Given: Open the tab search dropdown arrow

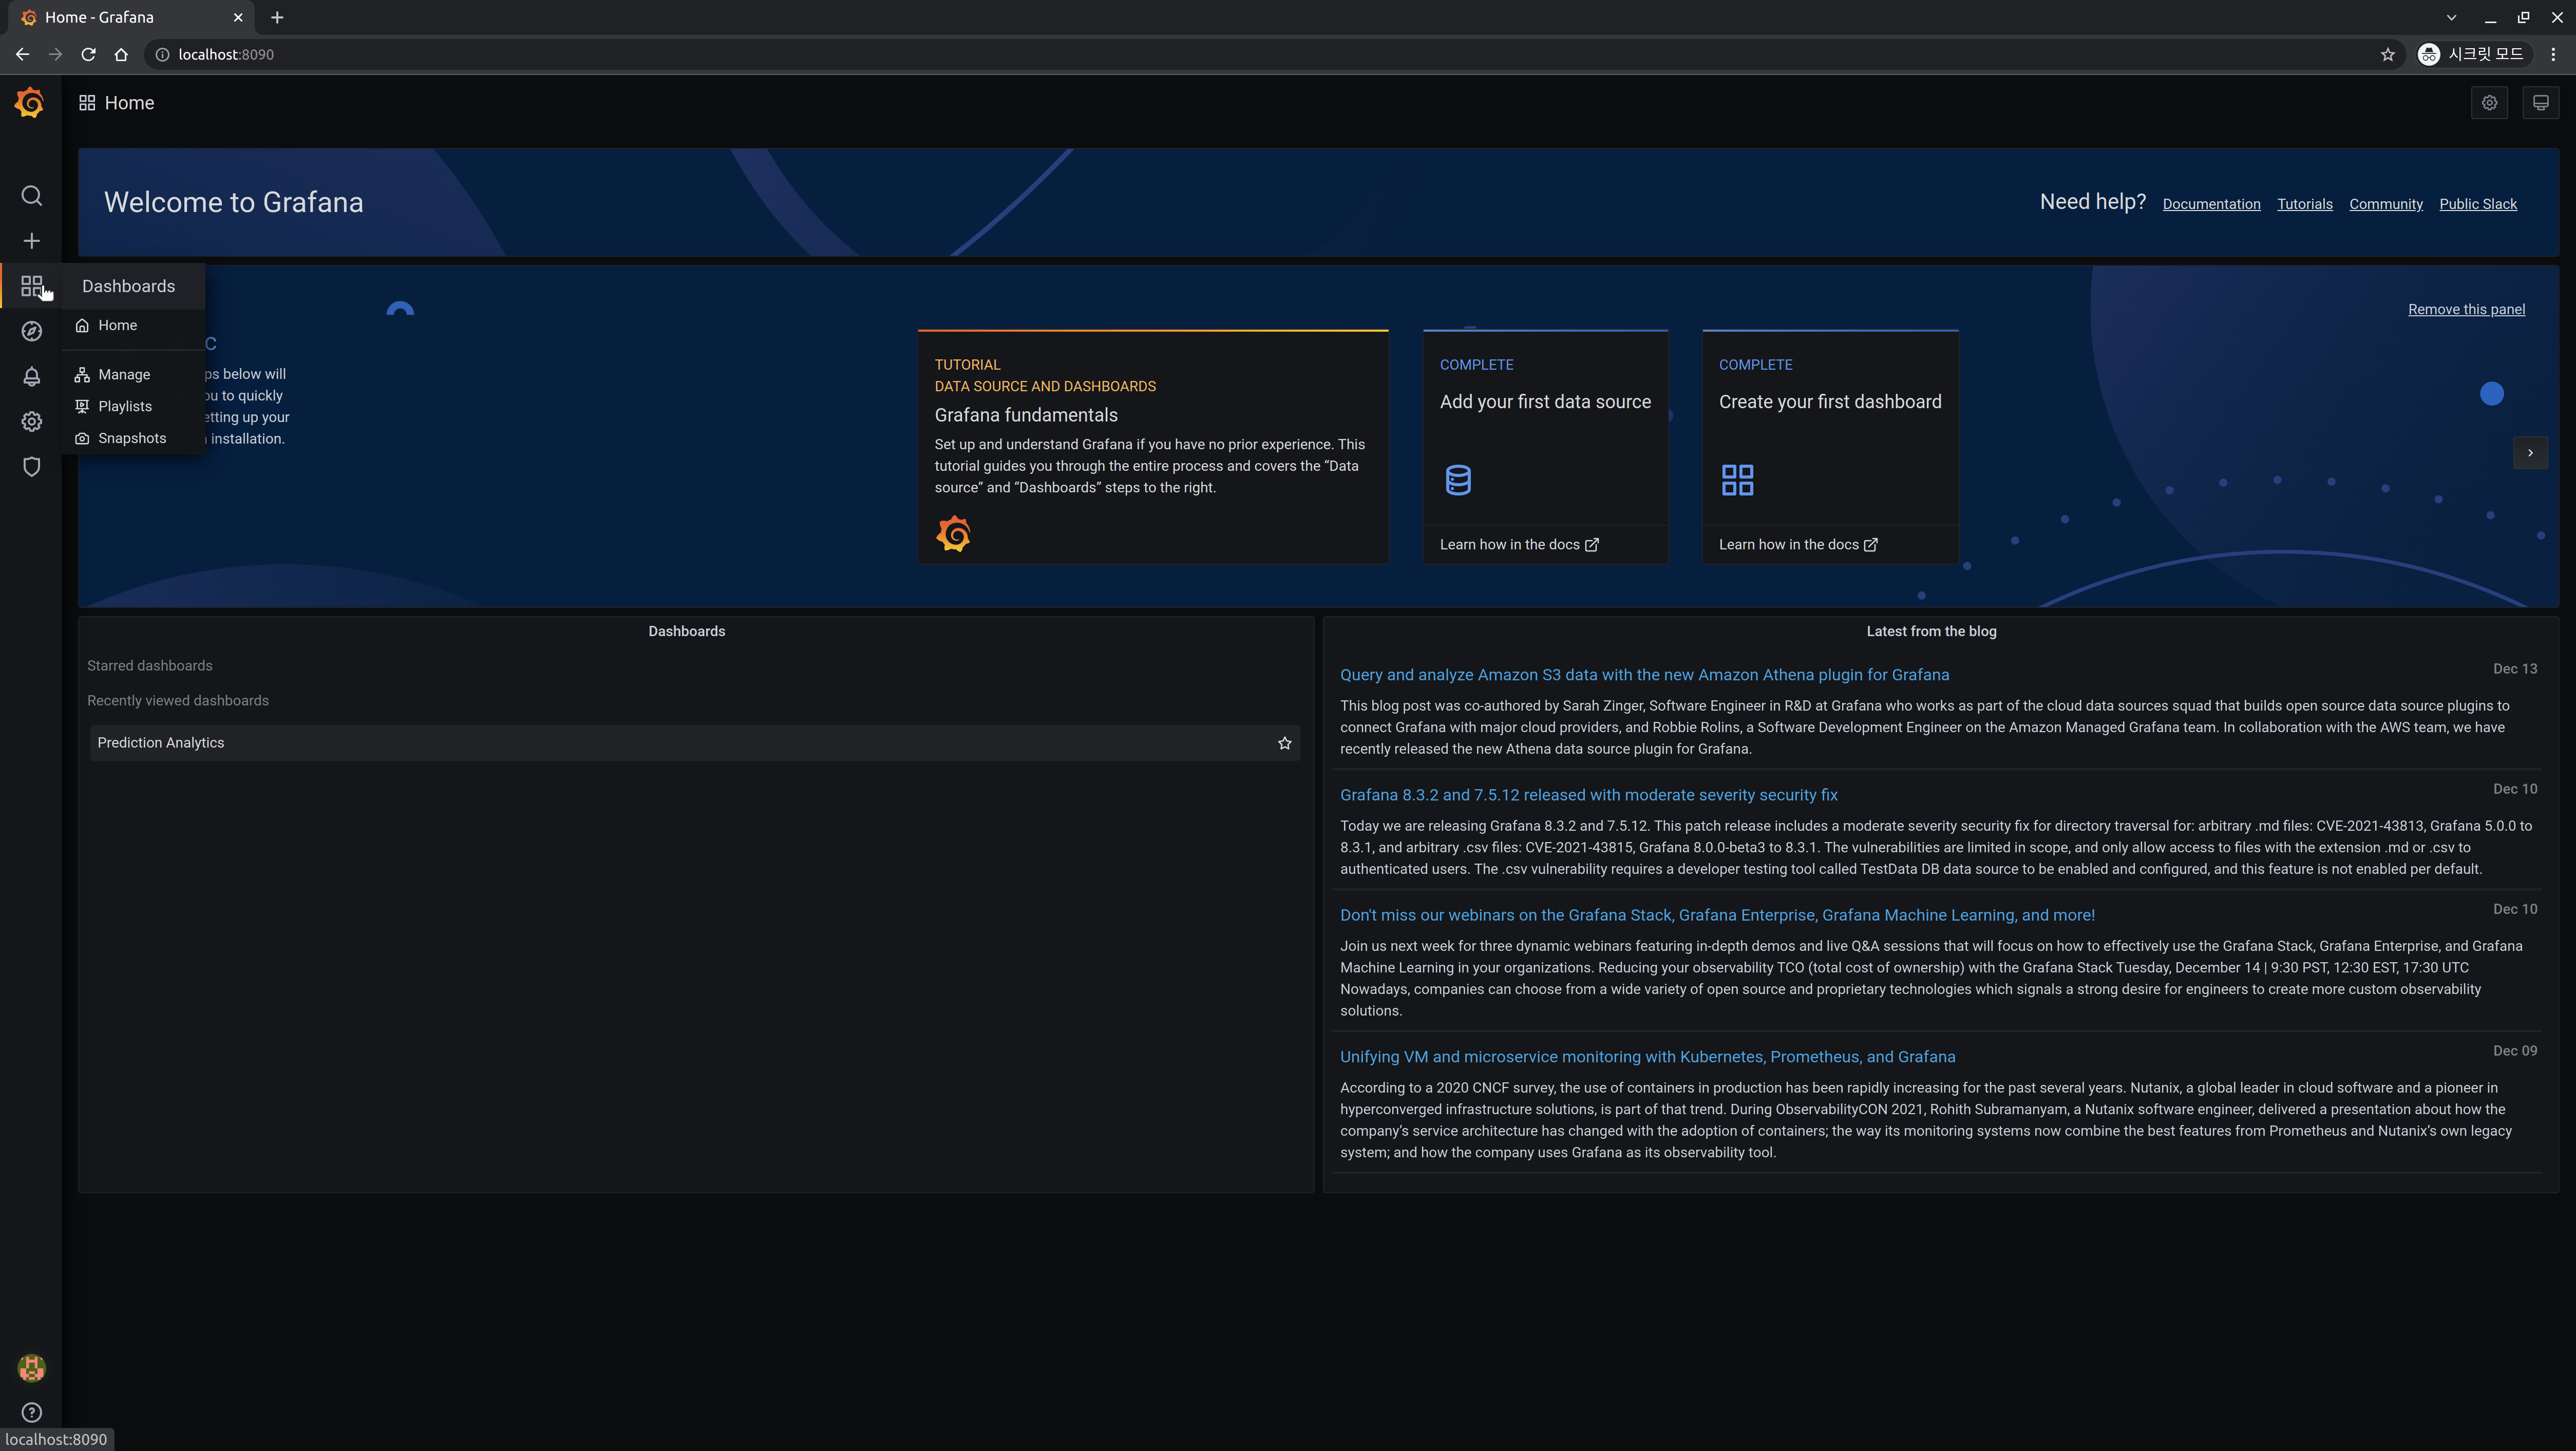Looking at the screenshot, I should (2451, 17).
